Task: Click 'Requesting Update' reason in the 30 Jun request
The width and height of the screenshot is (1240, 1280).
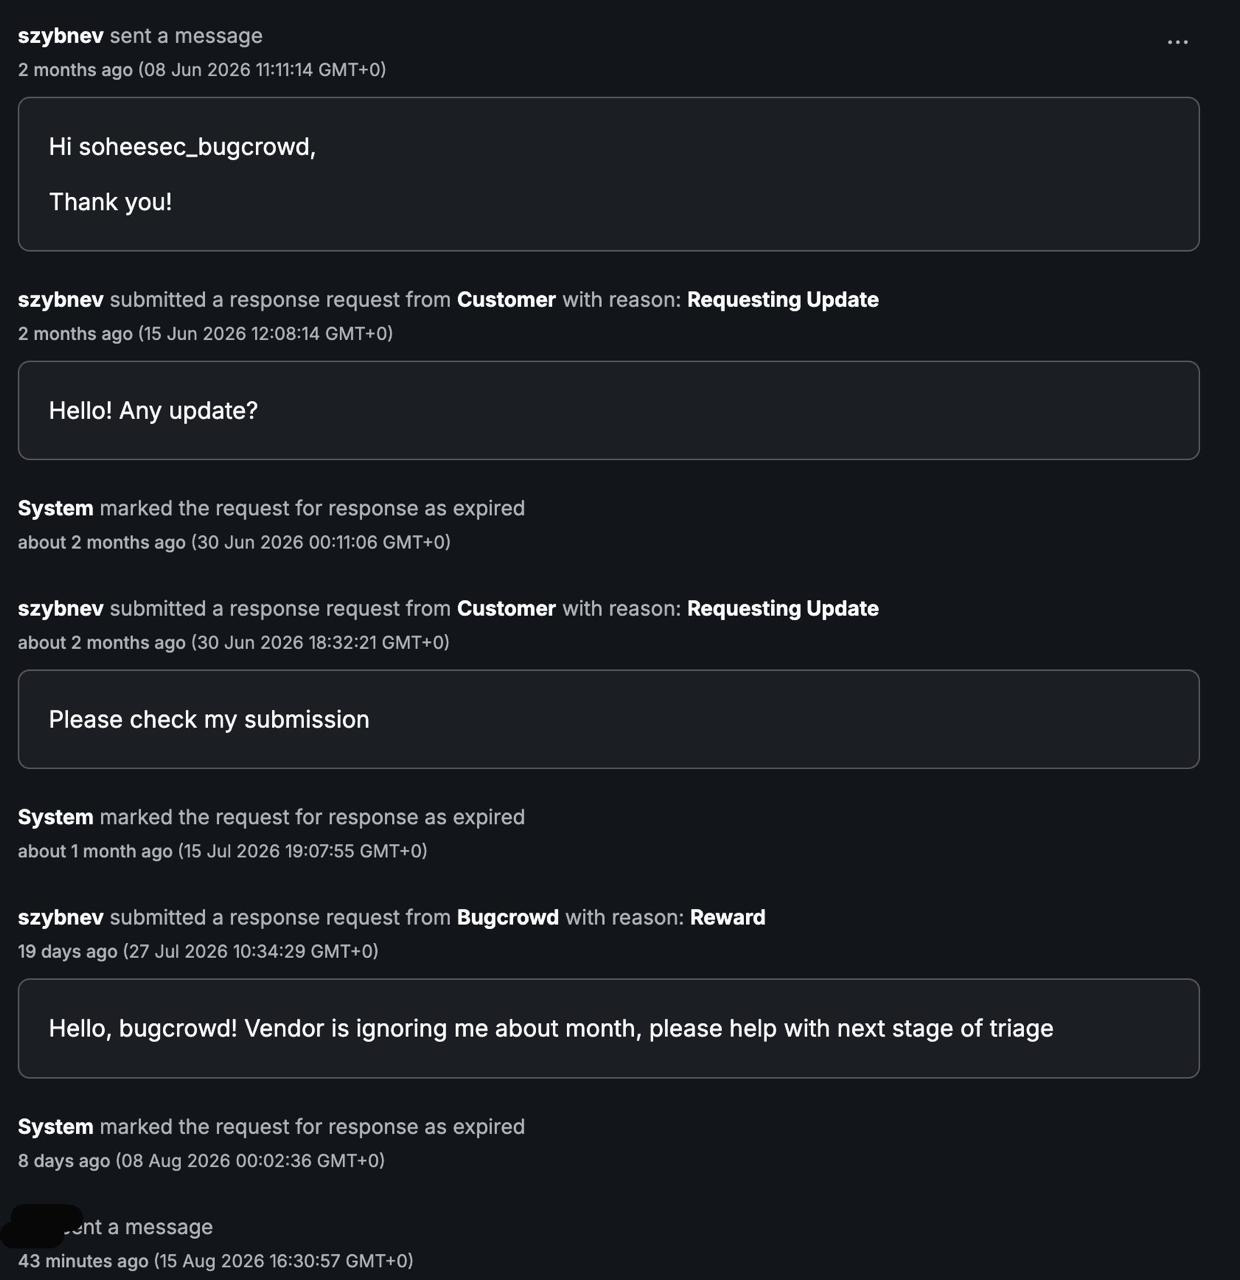Action: 783,608
